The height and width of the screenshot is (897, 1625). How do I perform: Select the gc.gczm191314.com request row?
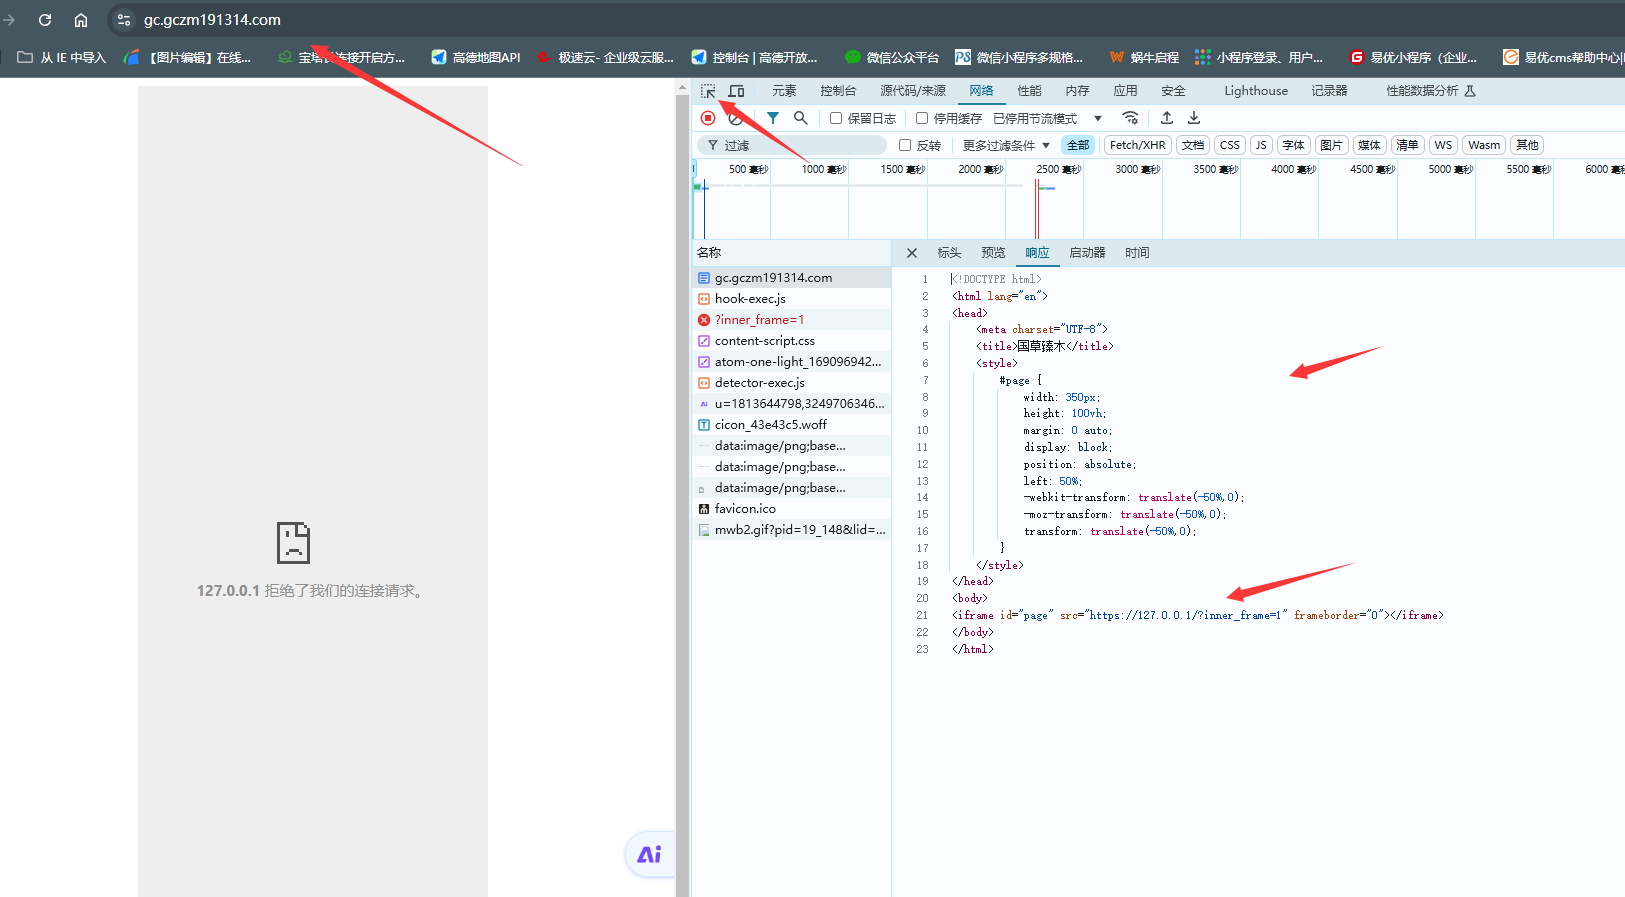coord(792,278)
